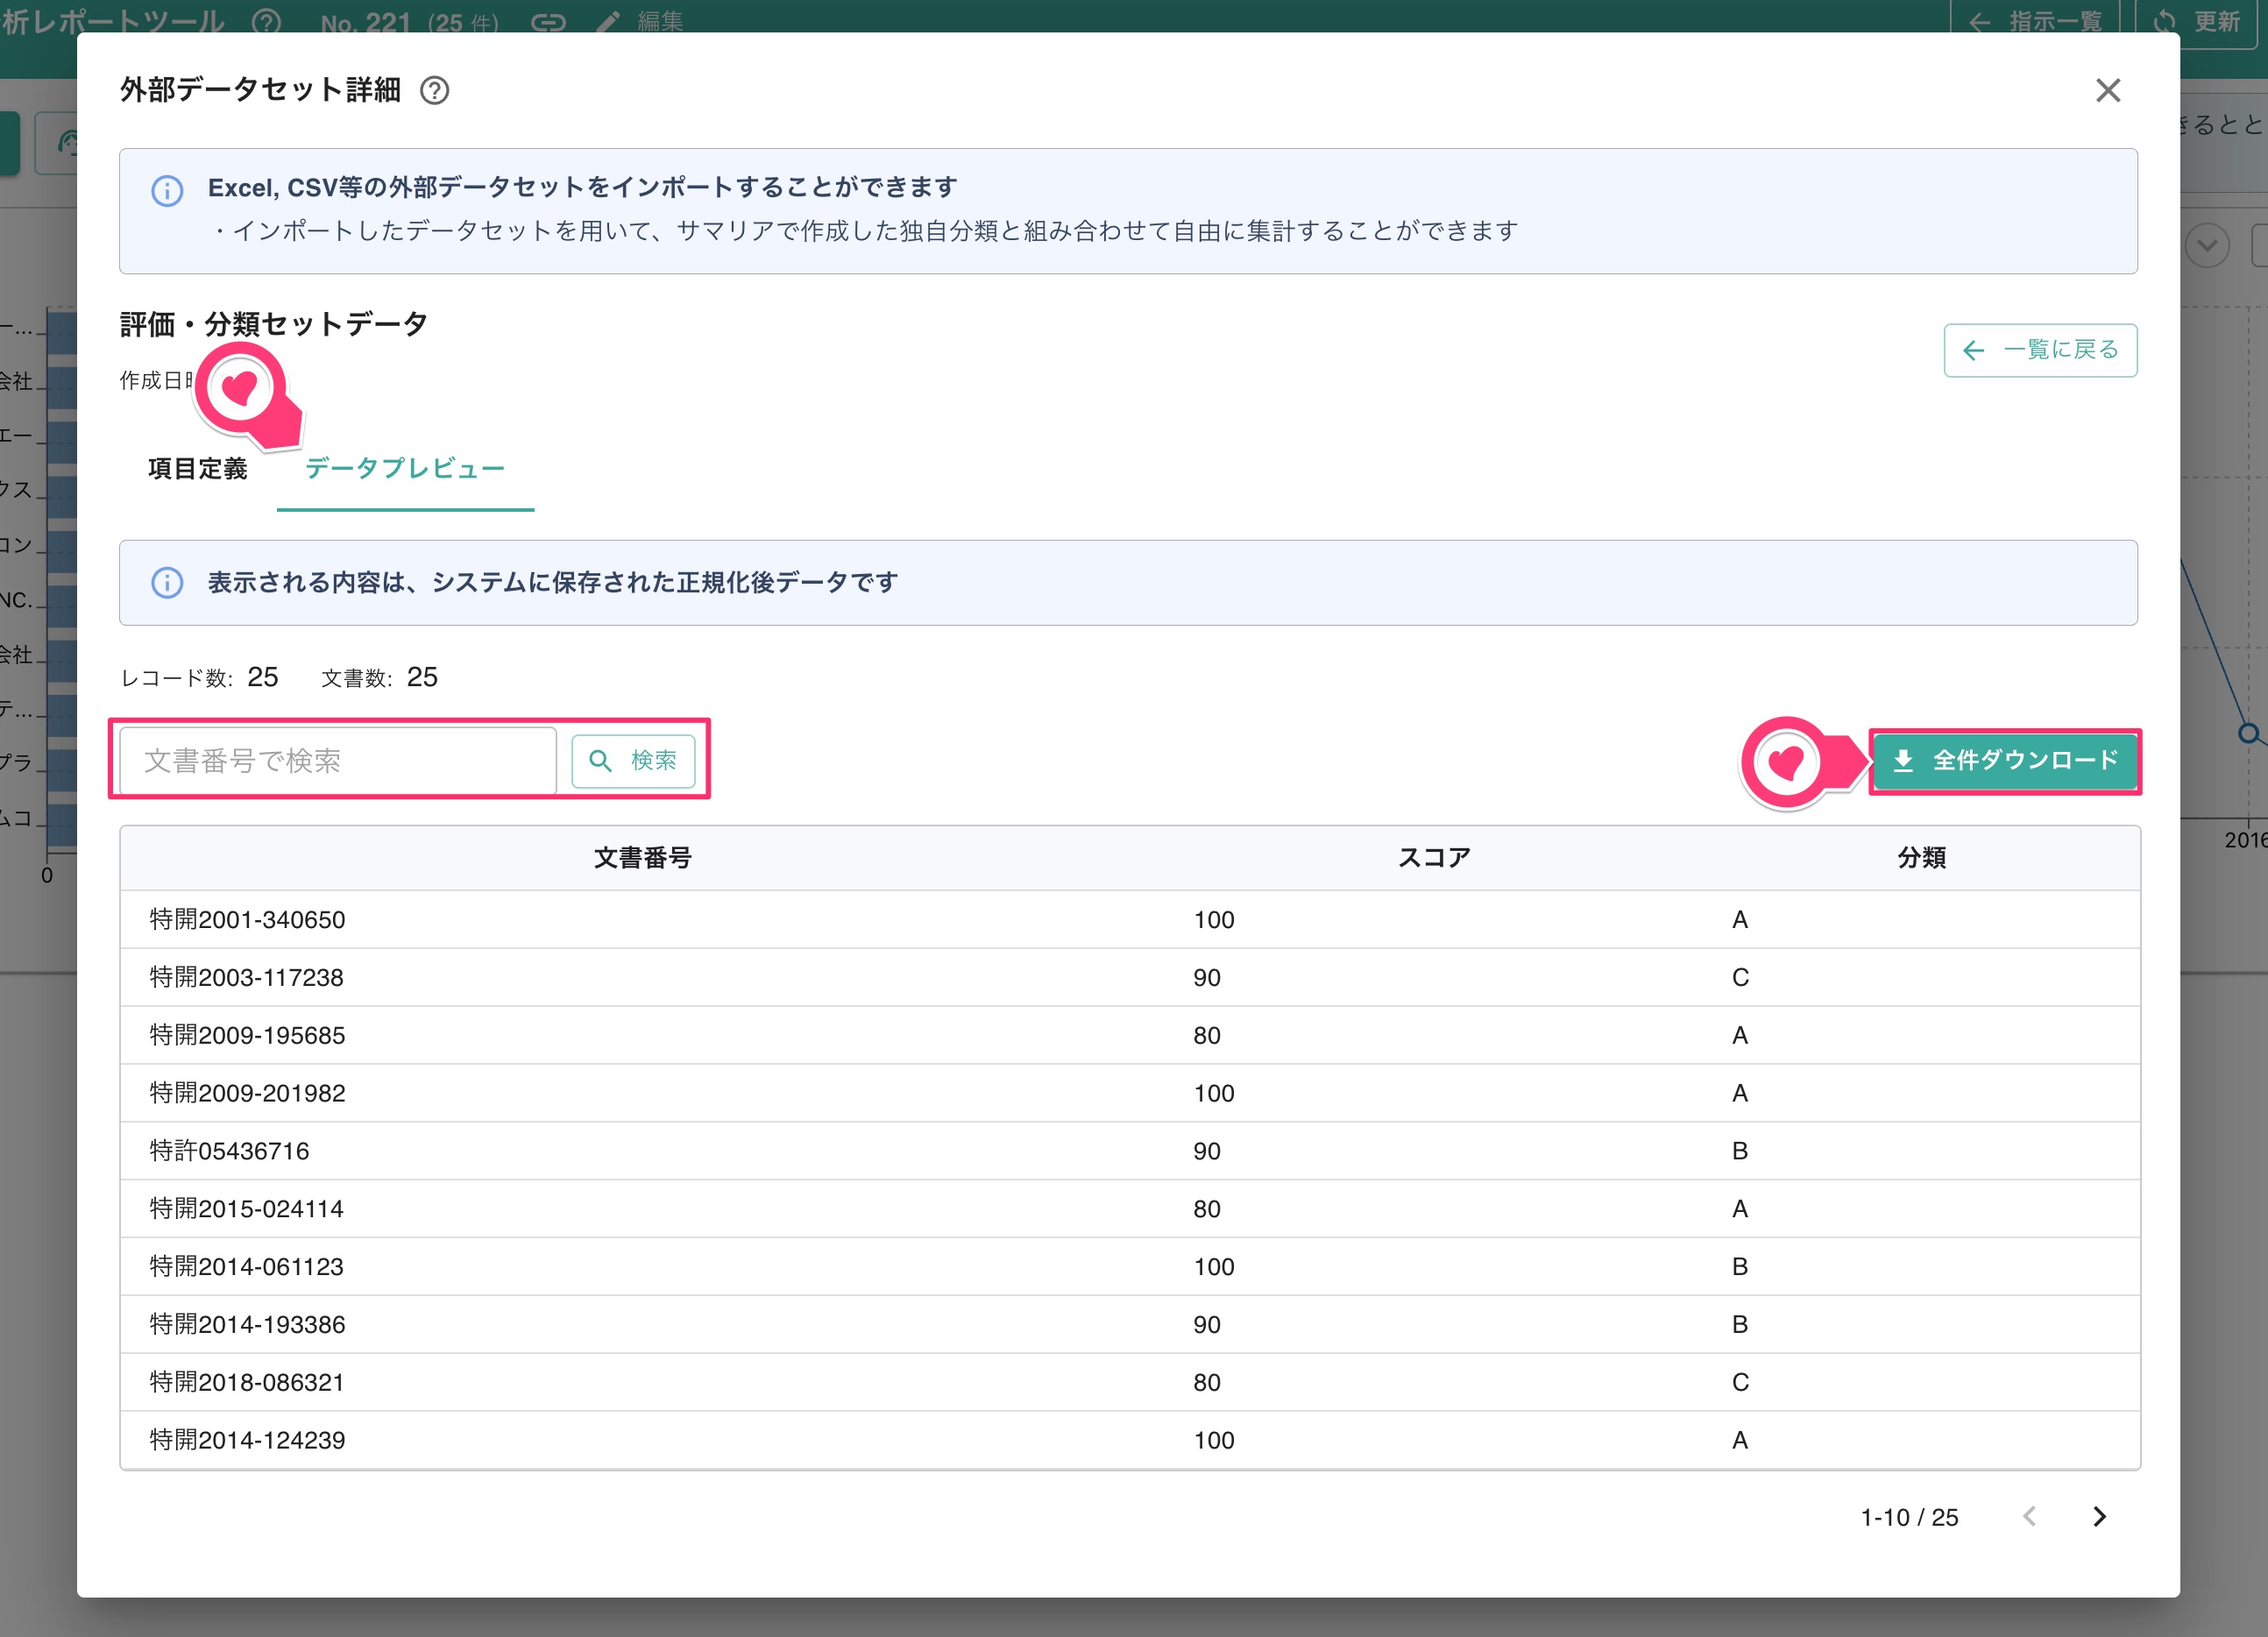Click the 検索 button
This screenshot has width=2268, height=1637.
click(x=633, y=761)
